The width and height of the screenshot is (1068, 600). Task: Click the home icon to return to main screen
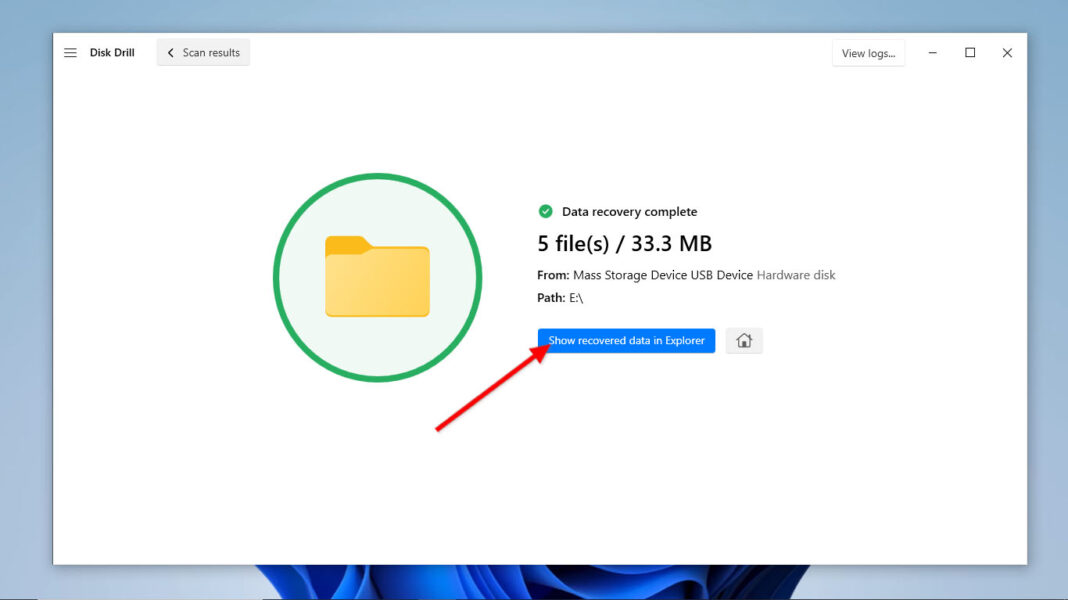coord(744,340)
